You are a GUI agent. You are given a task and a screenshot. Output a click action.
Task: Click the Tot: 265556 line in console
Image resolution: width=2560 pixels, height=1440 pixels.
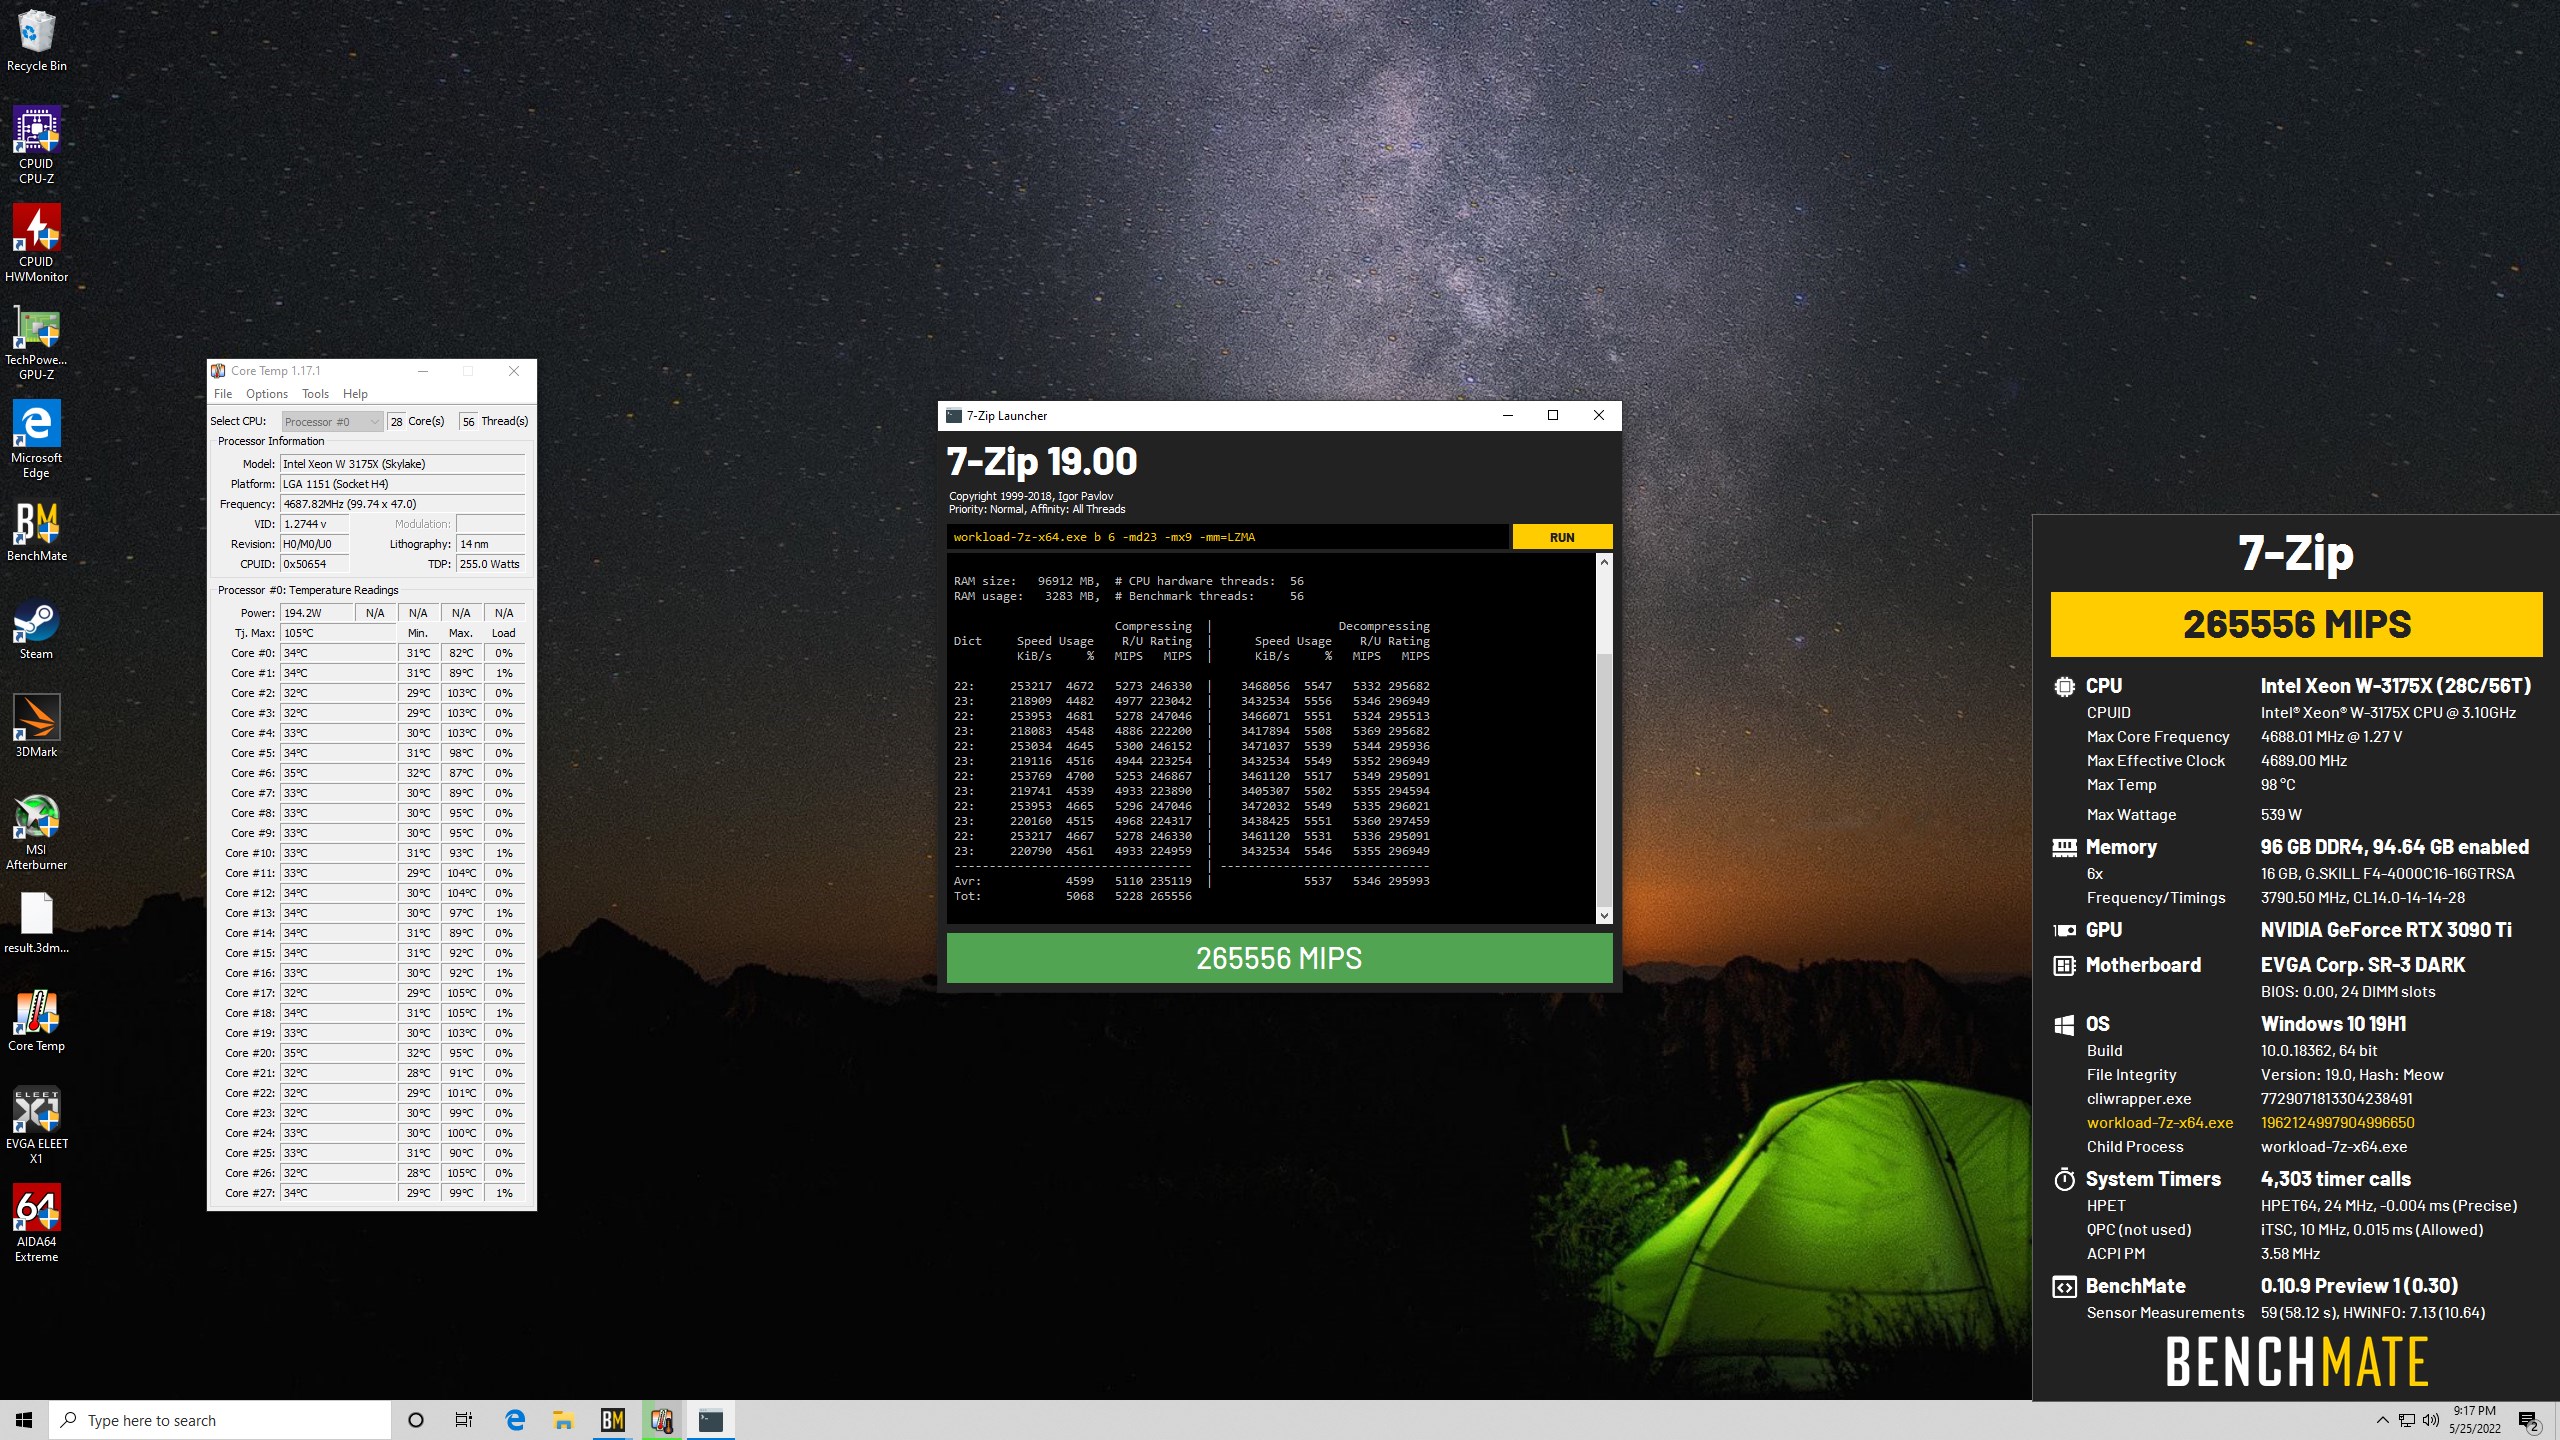click(x=1072, y=896)
